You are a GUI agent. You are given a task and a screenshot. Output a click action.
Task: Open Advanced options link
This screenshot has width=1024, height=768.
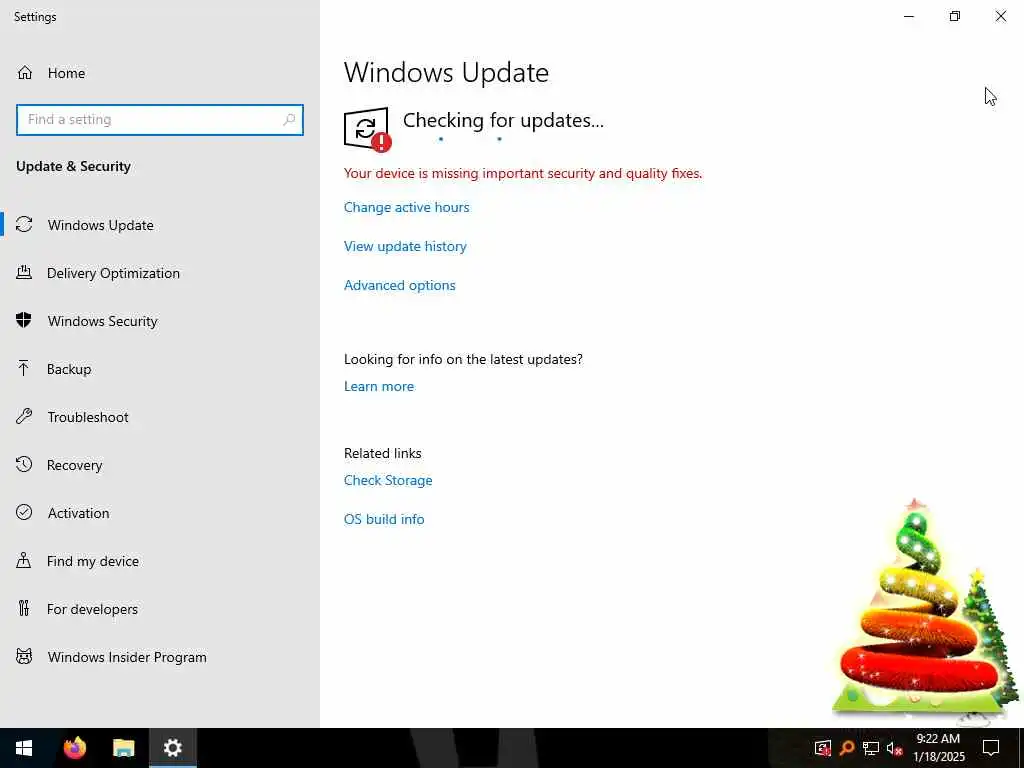[400, 285]
